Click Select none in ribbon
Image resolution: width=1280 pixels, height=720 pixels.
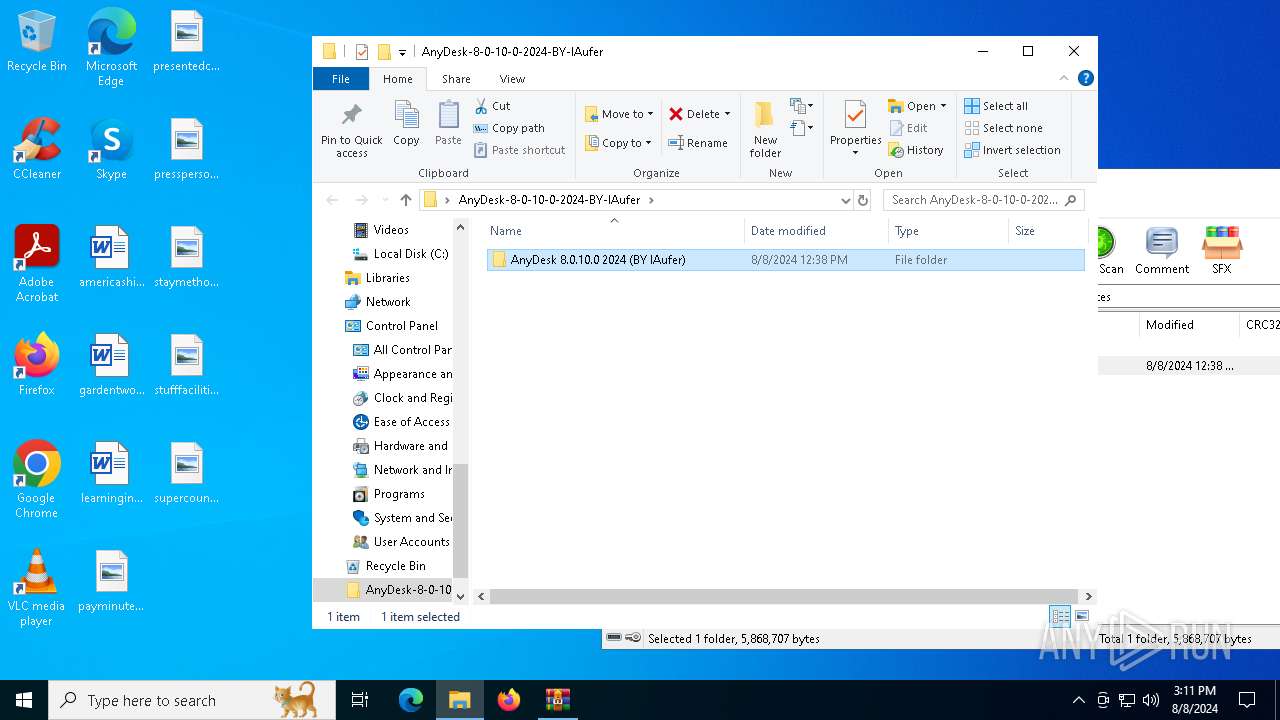[x=1004, y=128]
